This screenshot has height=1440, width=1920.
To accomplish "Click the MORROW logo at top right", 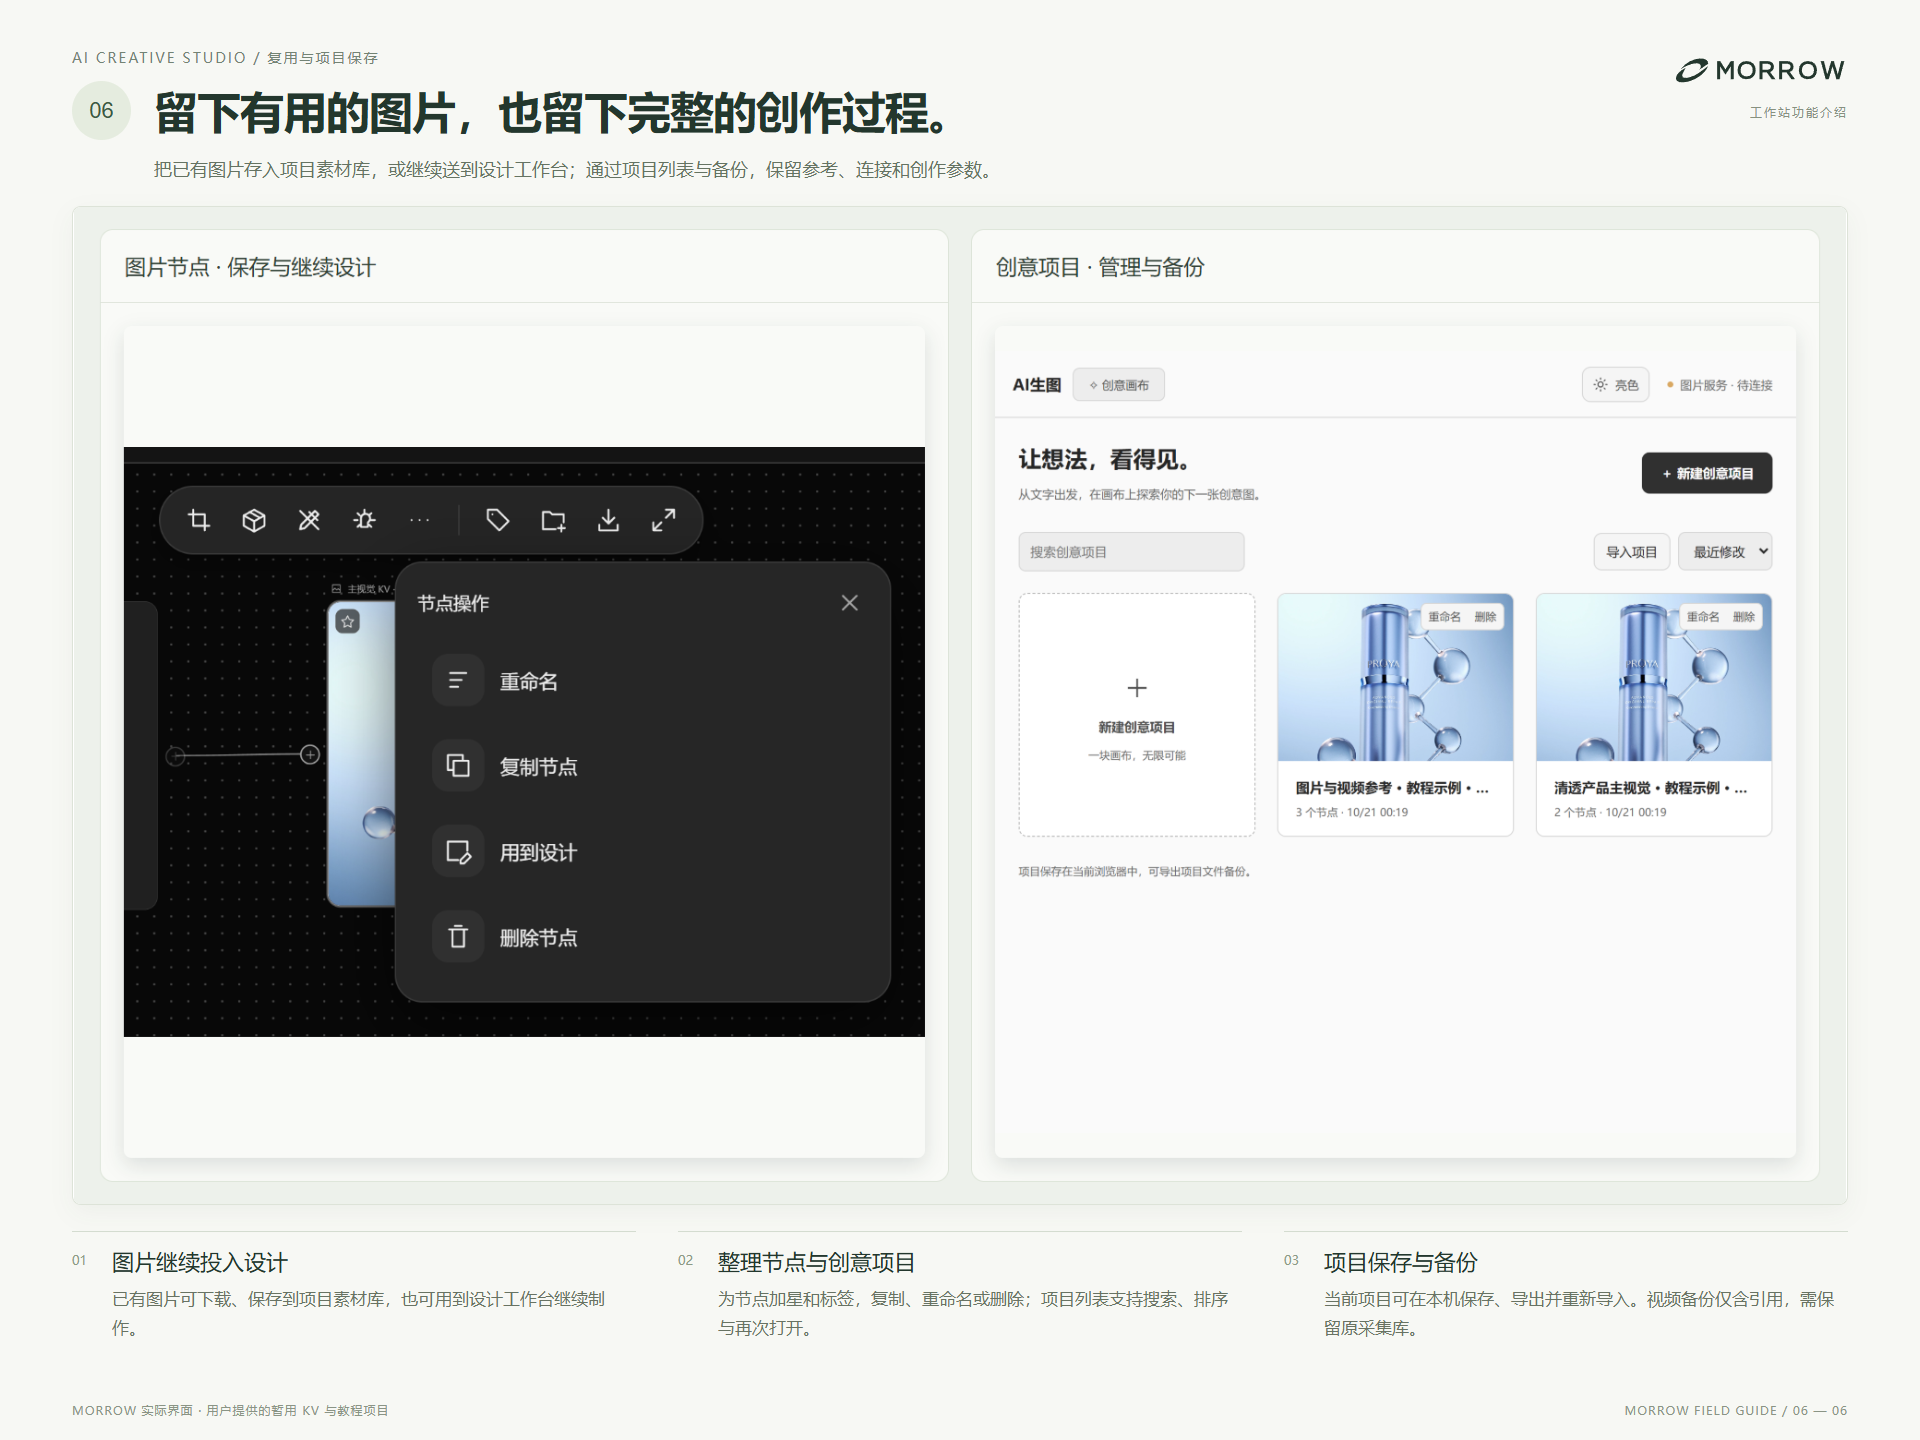I will [1761, 70].
